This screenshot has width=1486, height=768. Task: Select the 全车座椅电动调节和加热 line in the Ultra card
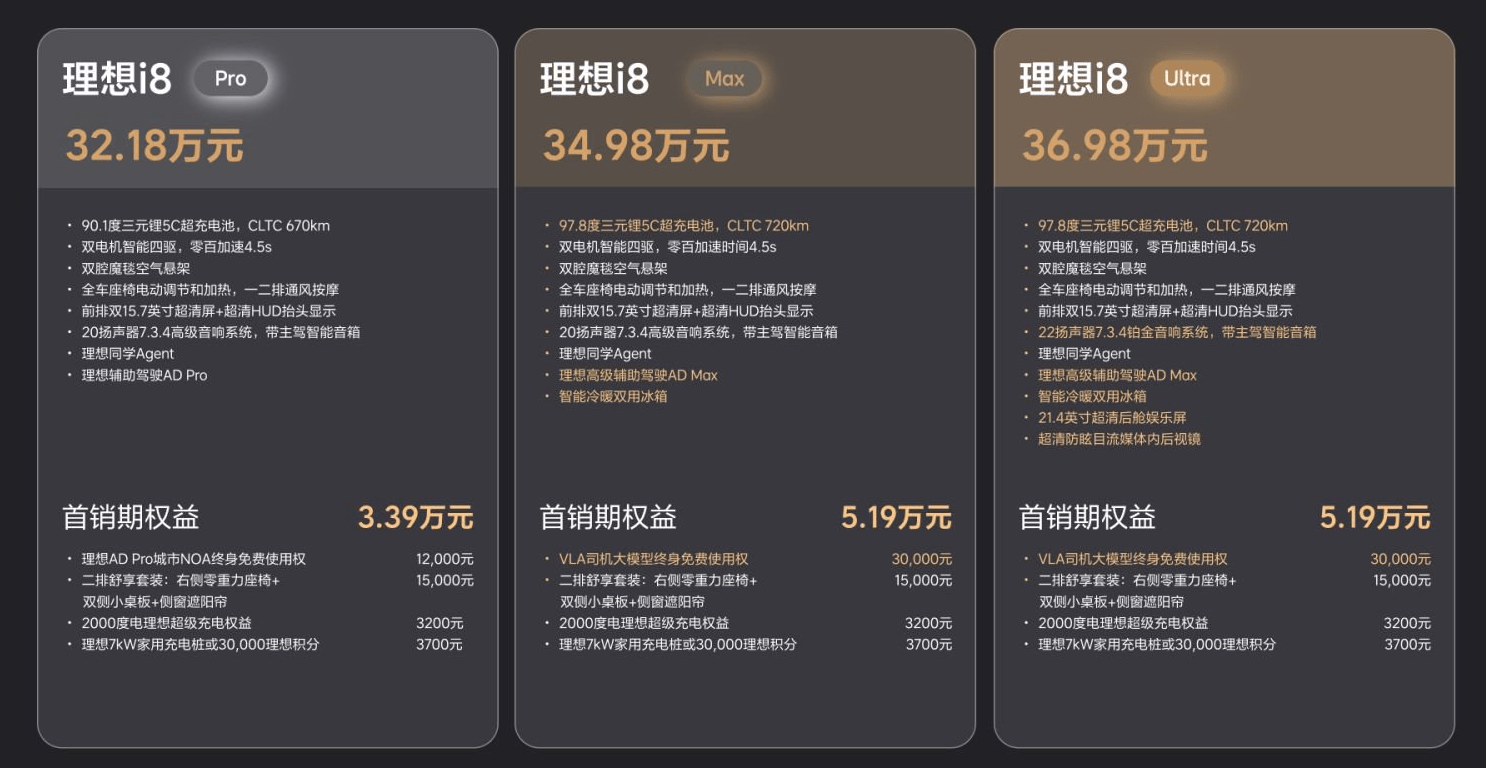coord(1167,290)
